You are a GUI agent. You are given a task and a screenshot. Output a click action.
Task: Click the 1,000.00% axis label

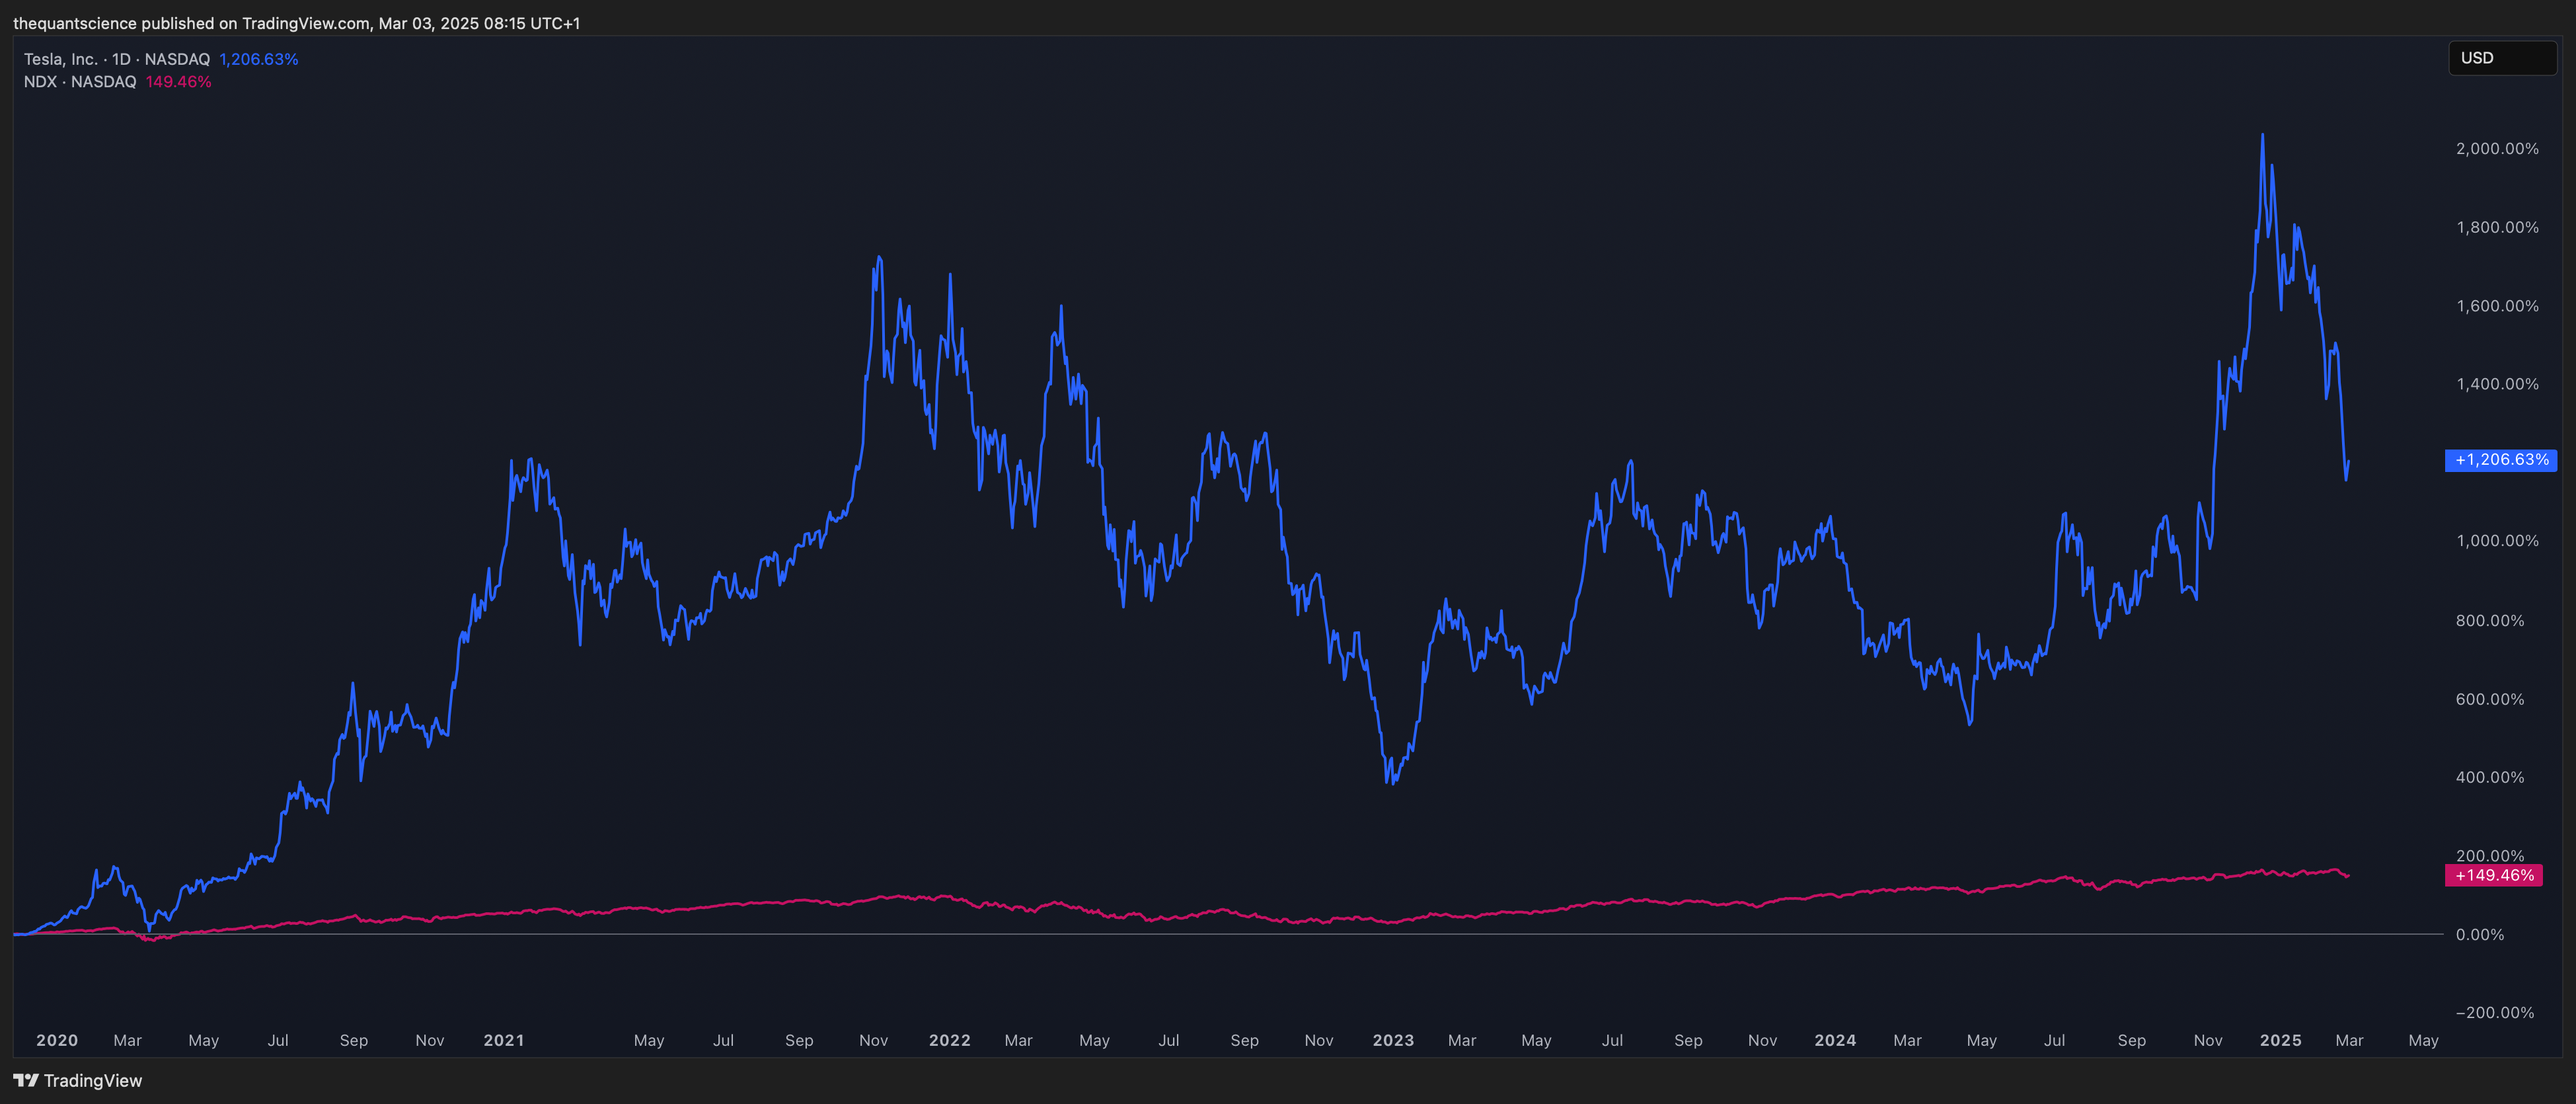pyautogui.click(x=2497, y=541)
